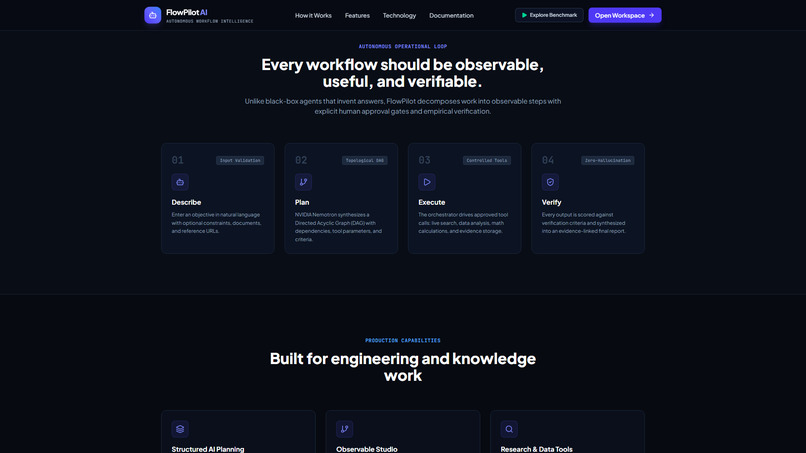Click the Input Validation tag
The width and height of the screenshot is (806, 453).
pos(240,160)
